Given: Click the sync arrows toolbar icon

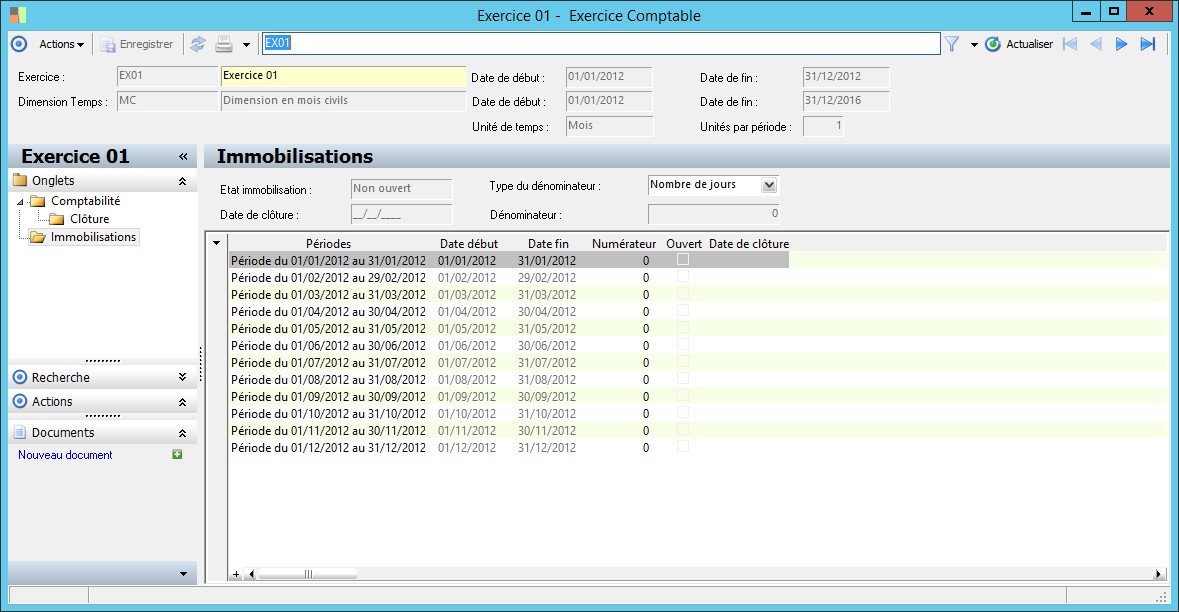Looking at the screenshot, I should tap(197, 44).
